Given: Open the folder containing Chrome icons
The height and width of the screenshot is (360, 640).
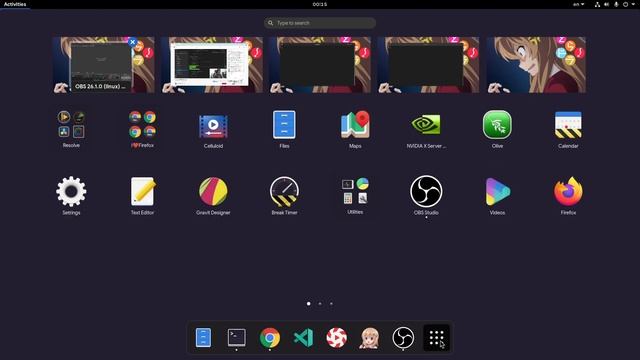Looking at the screenshot, I should tap(142, 129).
